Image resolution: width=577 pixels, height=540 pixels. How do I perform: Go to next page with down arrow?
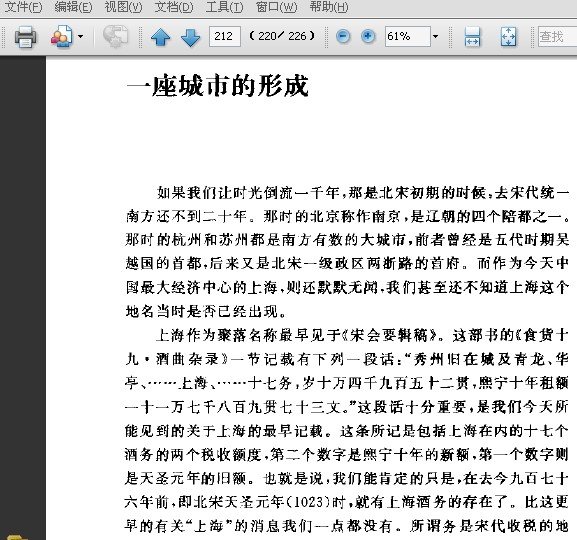point(191,37)
